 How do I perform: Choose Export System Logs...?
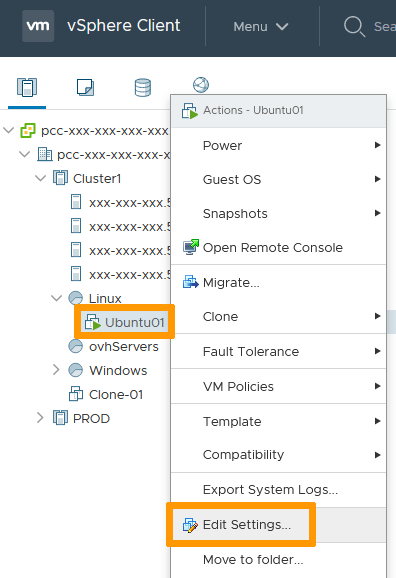tap(278, 490)
